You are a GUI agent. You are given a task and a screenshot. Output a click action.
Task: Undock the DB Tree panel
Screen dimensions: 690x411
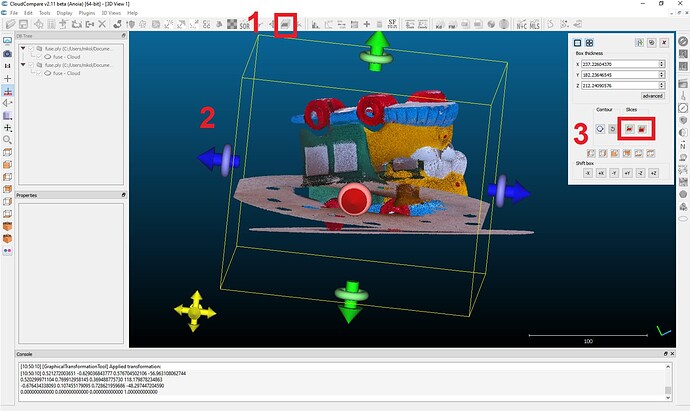124,36
